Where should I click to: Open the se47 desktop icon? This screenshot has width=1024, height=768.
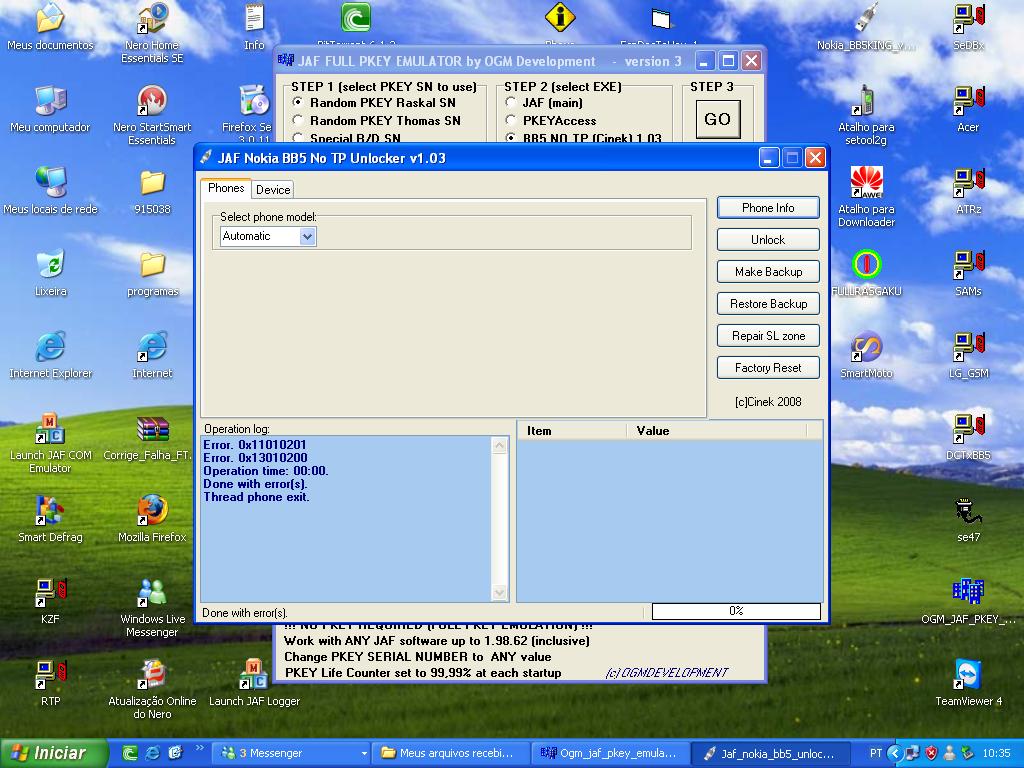(x=968, y=519)
